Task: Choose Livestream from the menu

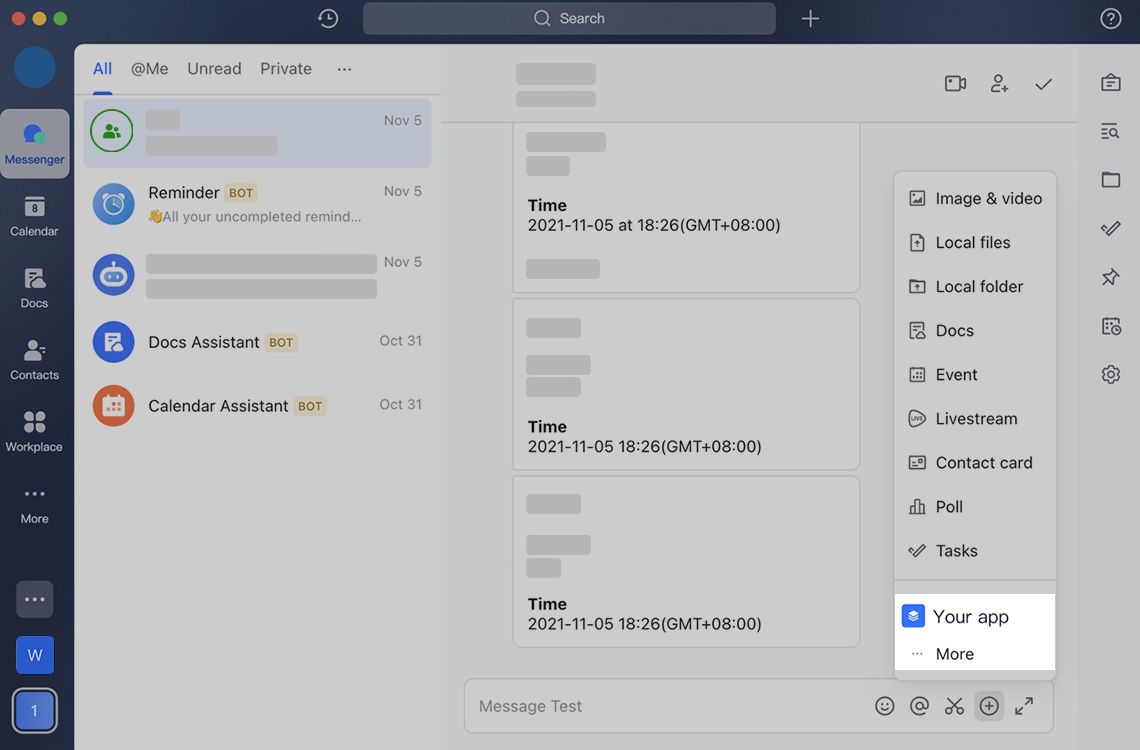Action: coord(975,419)
